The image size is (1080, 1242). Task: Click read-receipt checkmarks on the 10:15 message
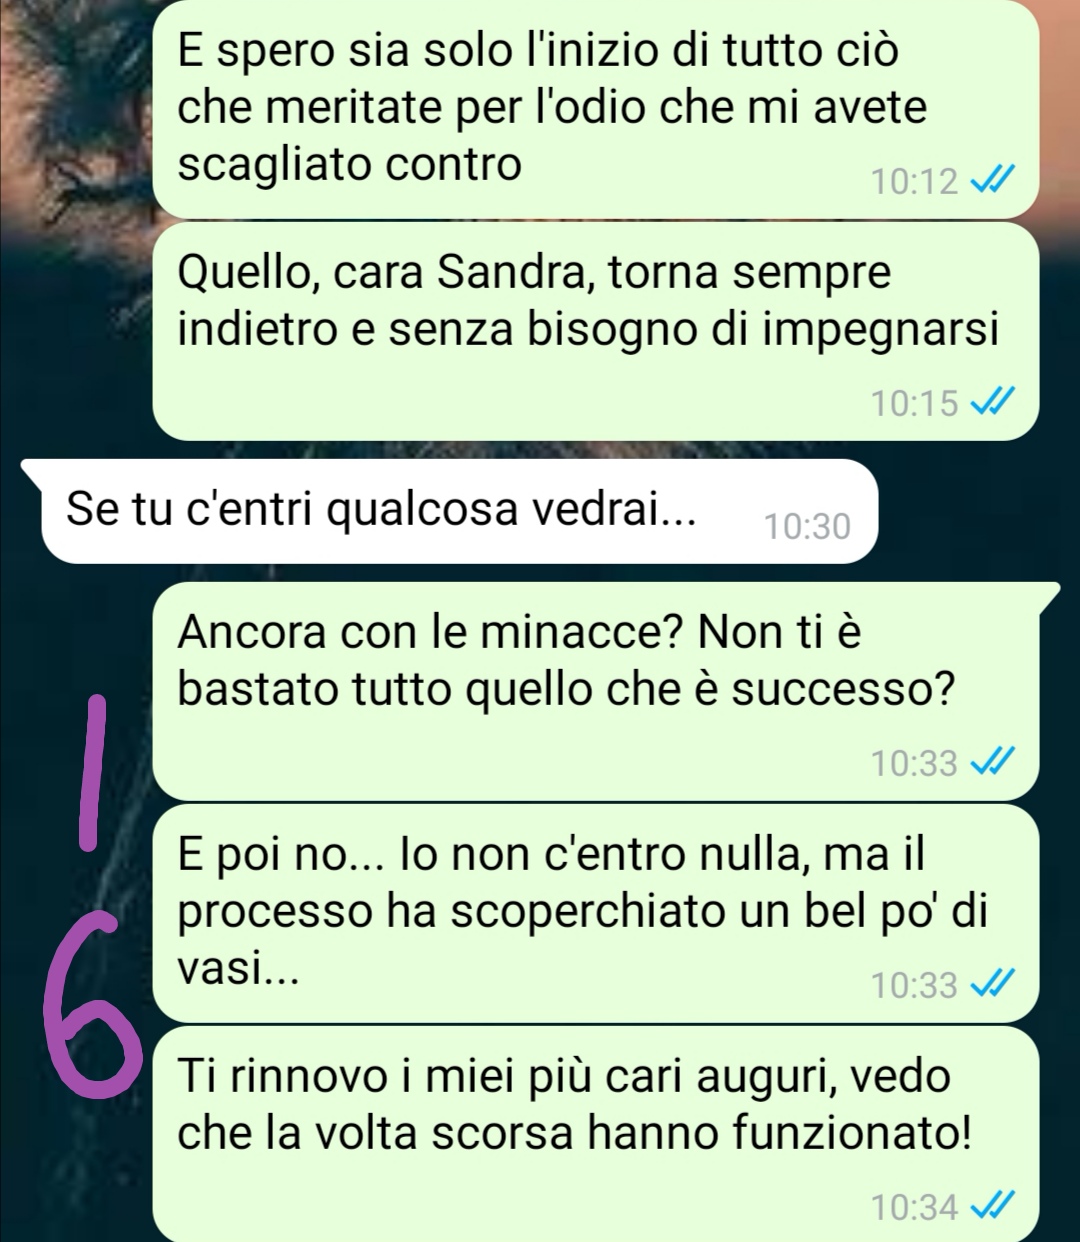point(992,403)
